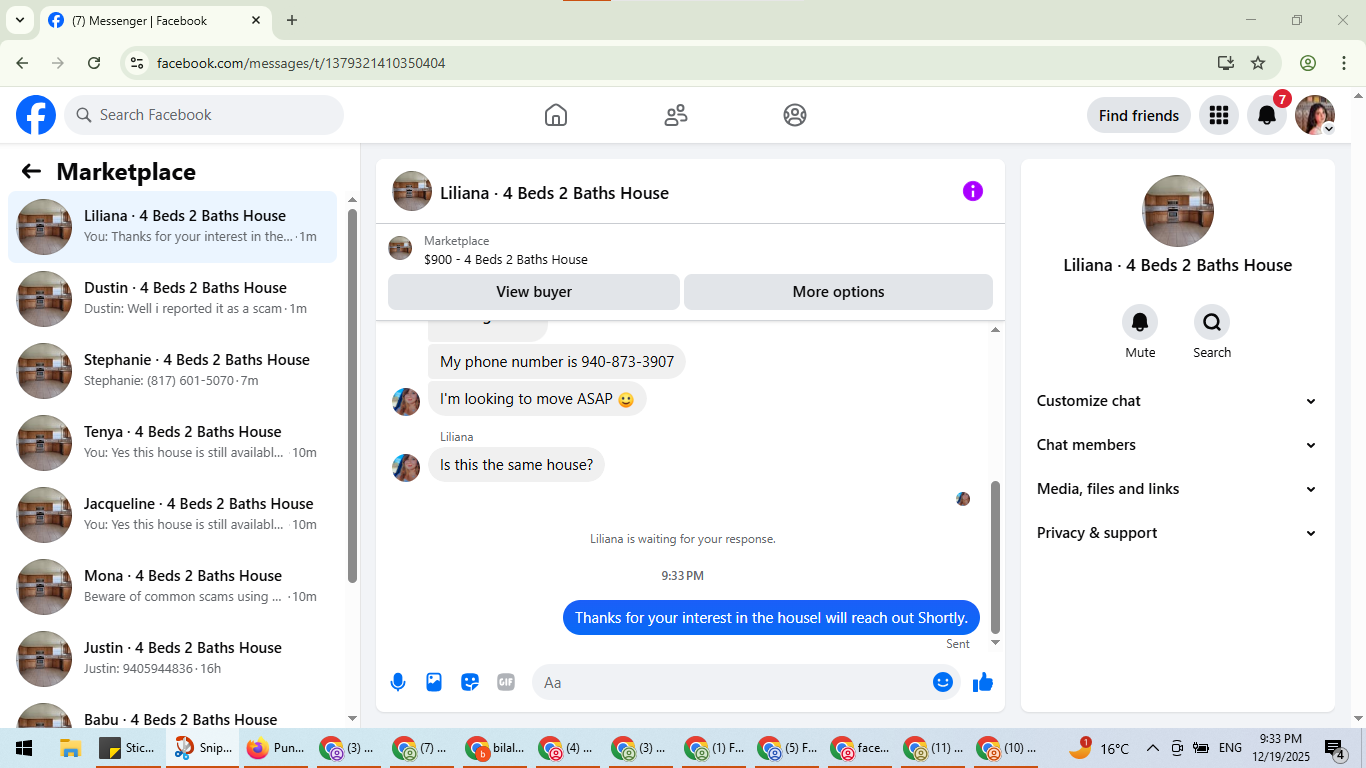
Task: Open Tenya's 4 Beds 2 Baths House chat
Action: coord(173,443)
